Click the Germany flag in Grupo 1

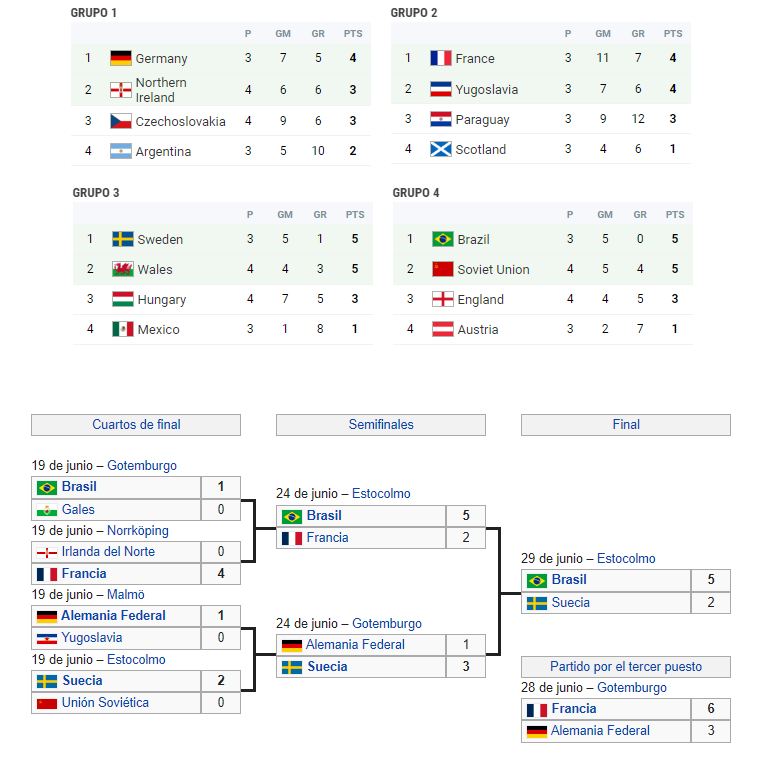[121, 58]
